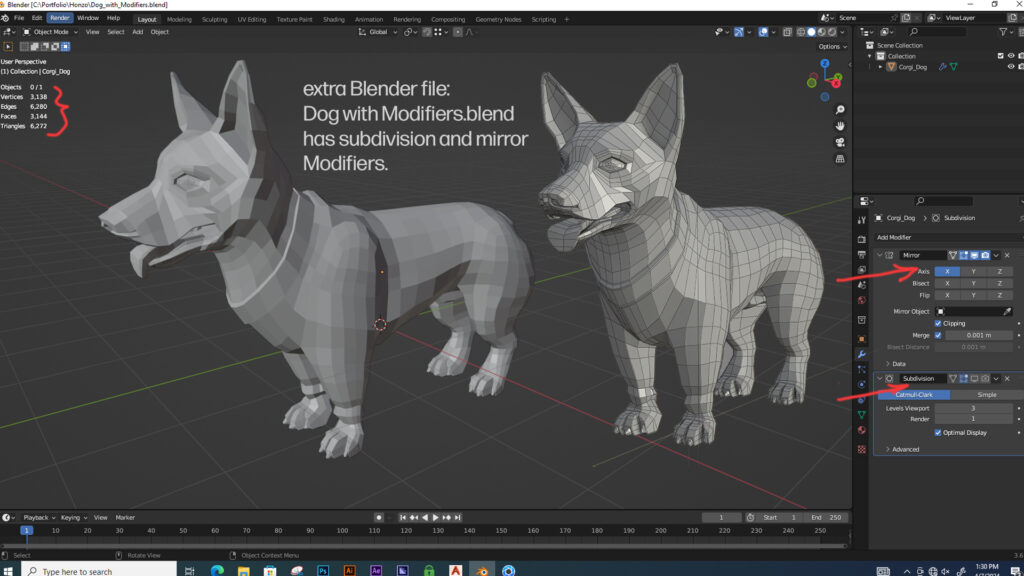Open Photoshop from the Windows taskbar
This screenshot has width=1024, height=576.
pyautogui.click(x=323, y=570)
